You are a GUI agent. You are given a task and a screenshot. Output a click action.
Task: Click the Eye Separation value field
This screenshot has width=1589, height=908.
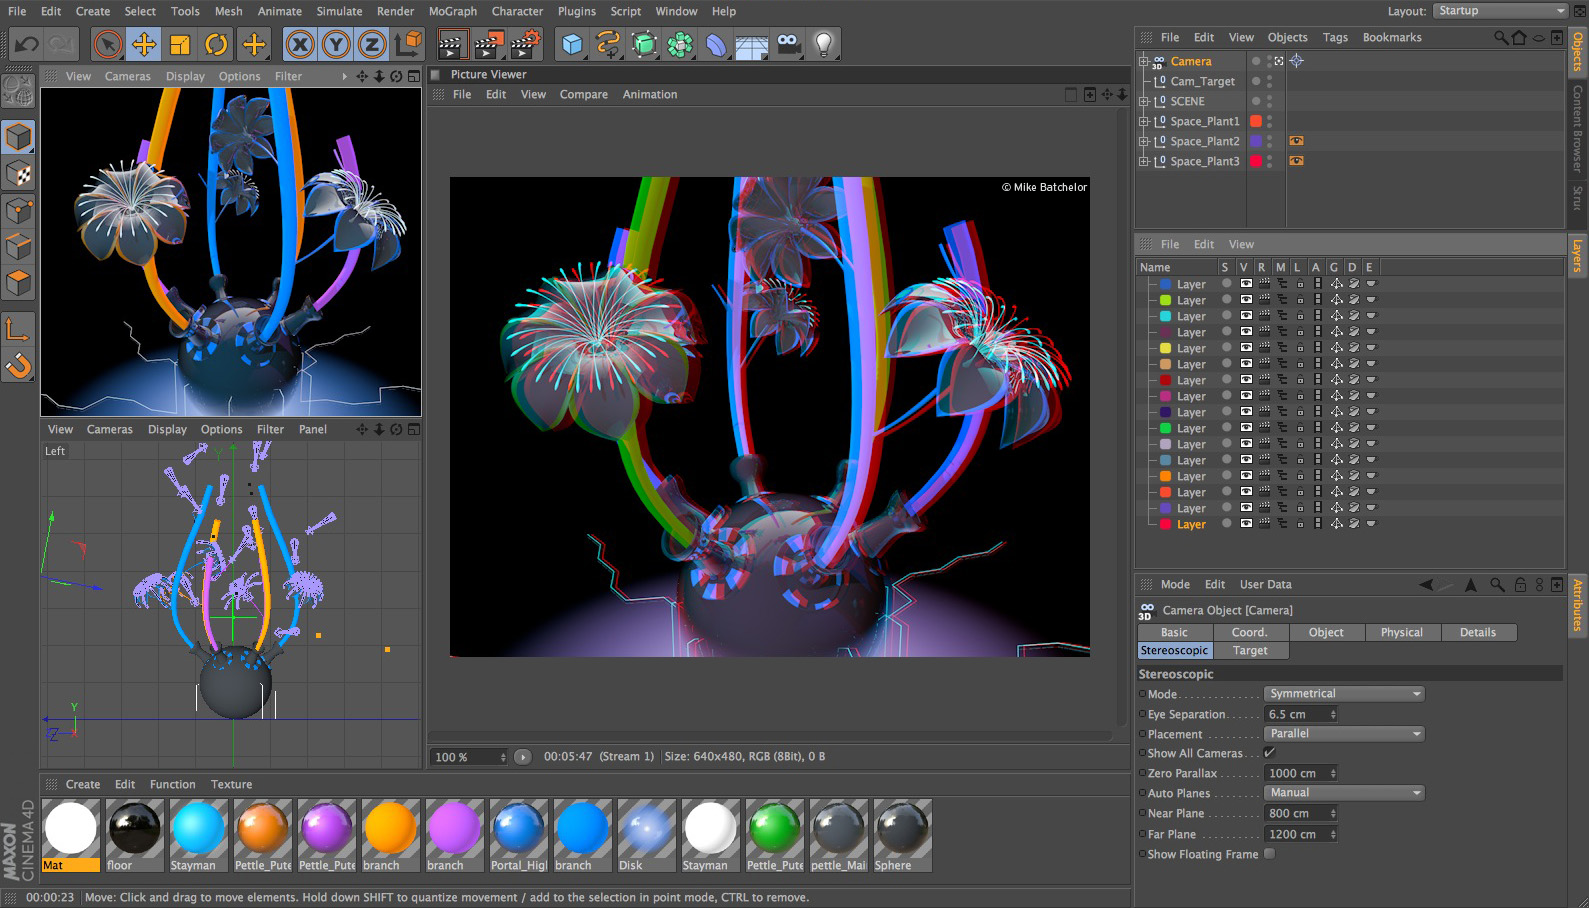(1296, 714)
